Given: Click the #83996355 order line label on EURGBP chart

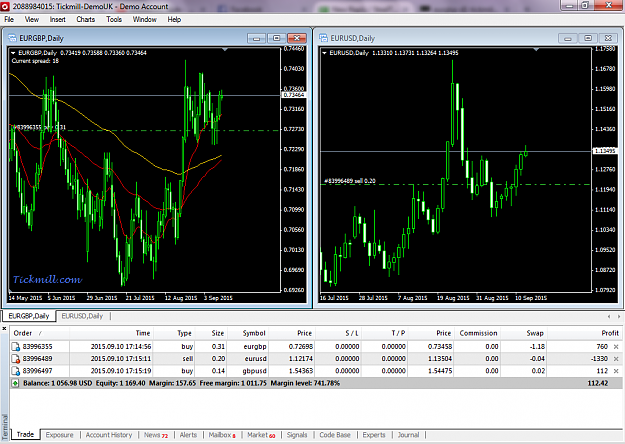Looking at the screenshot, I should point(38,128).
